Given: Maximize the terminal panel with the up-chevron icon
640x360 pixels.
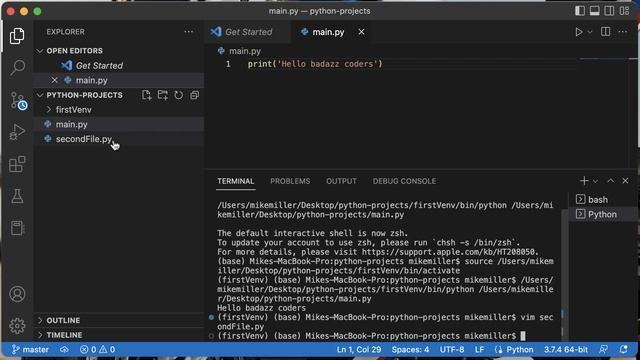Looking at the screenshot, I should pos(611,180).
